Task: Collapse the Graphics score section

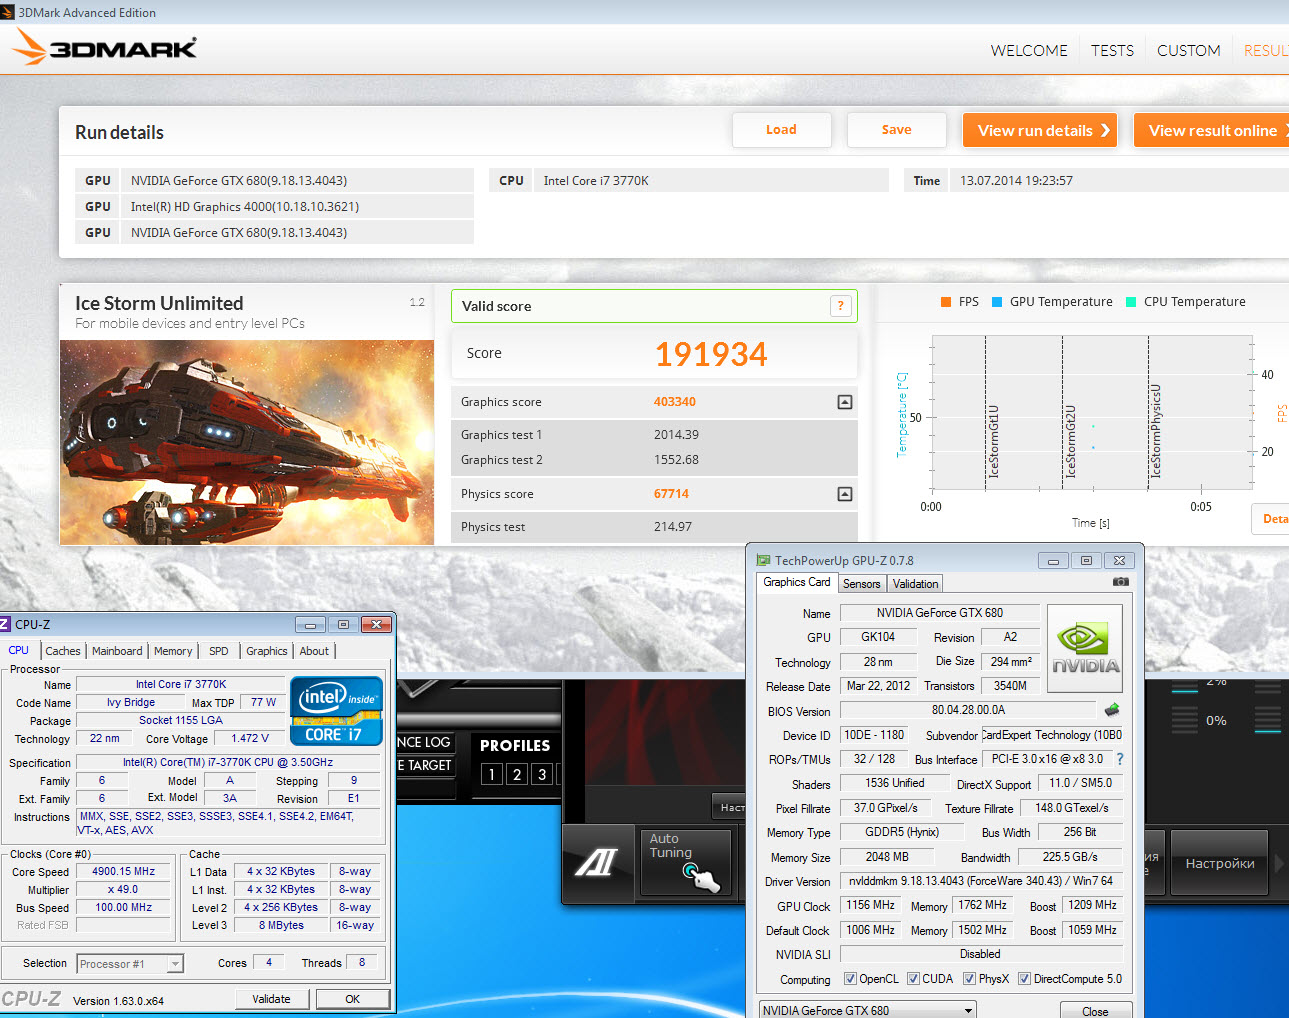Action: pos(845,402)
